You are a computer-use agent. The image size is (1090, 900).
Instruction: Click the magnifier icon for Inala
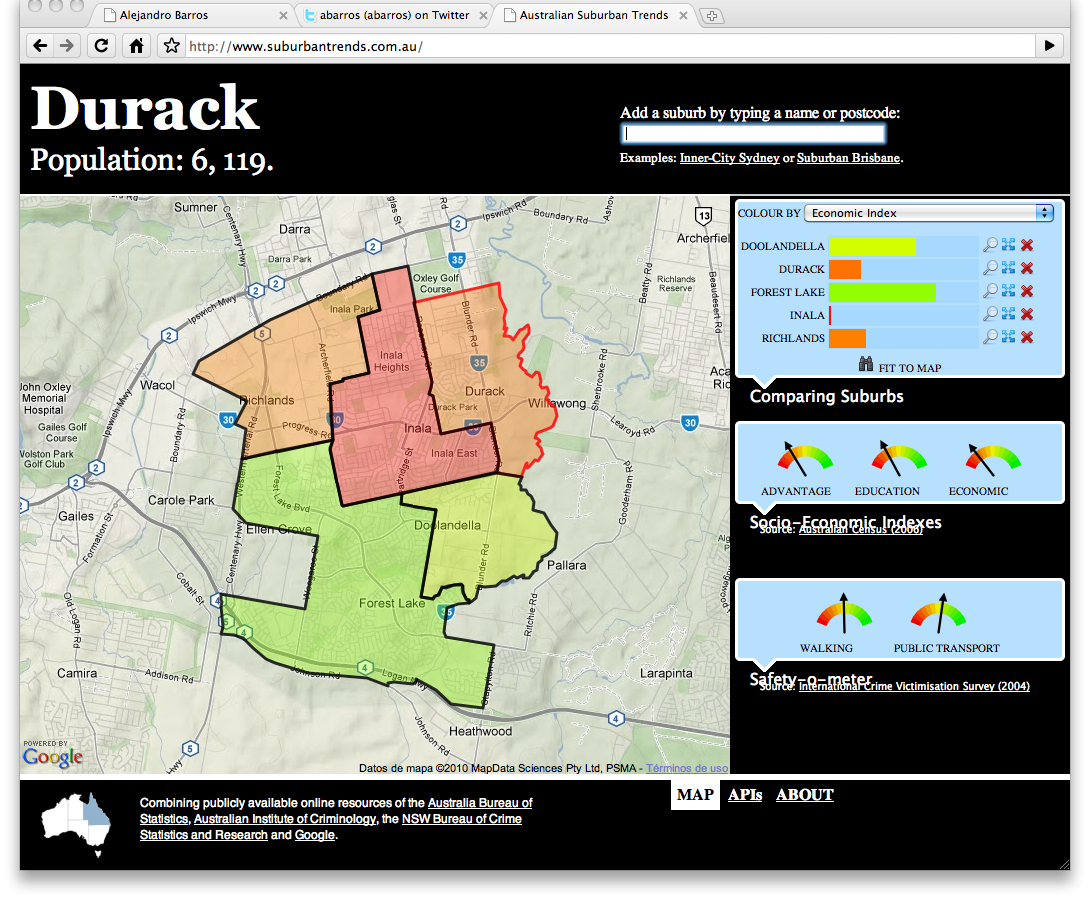pyautogui.click(x=990, y=313)
